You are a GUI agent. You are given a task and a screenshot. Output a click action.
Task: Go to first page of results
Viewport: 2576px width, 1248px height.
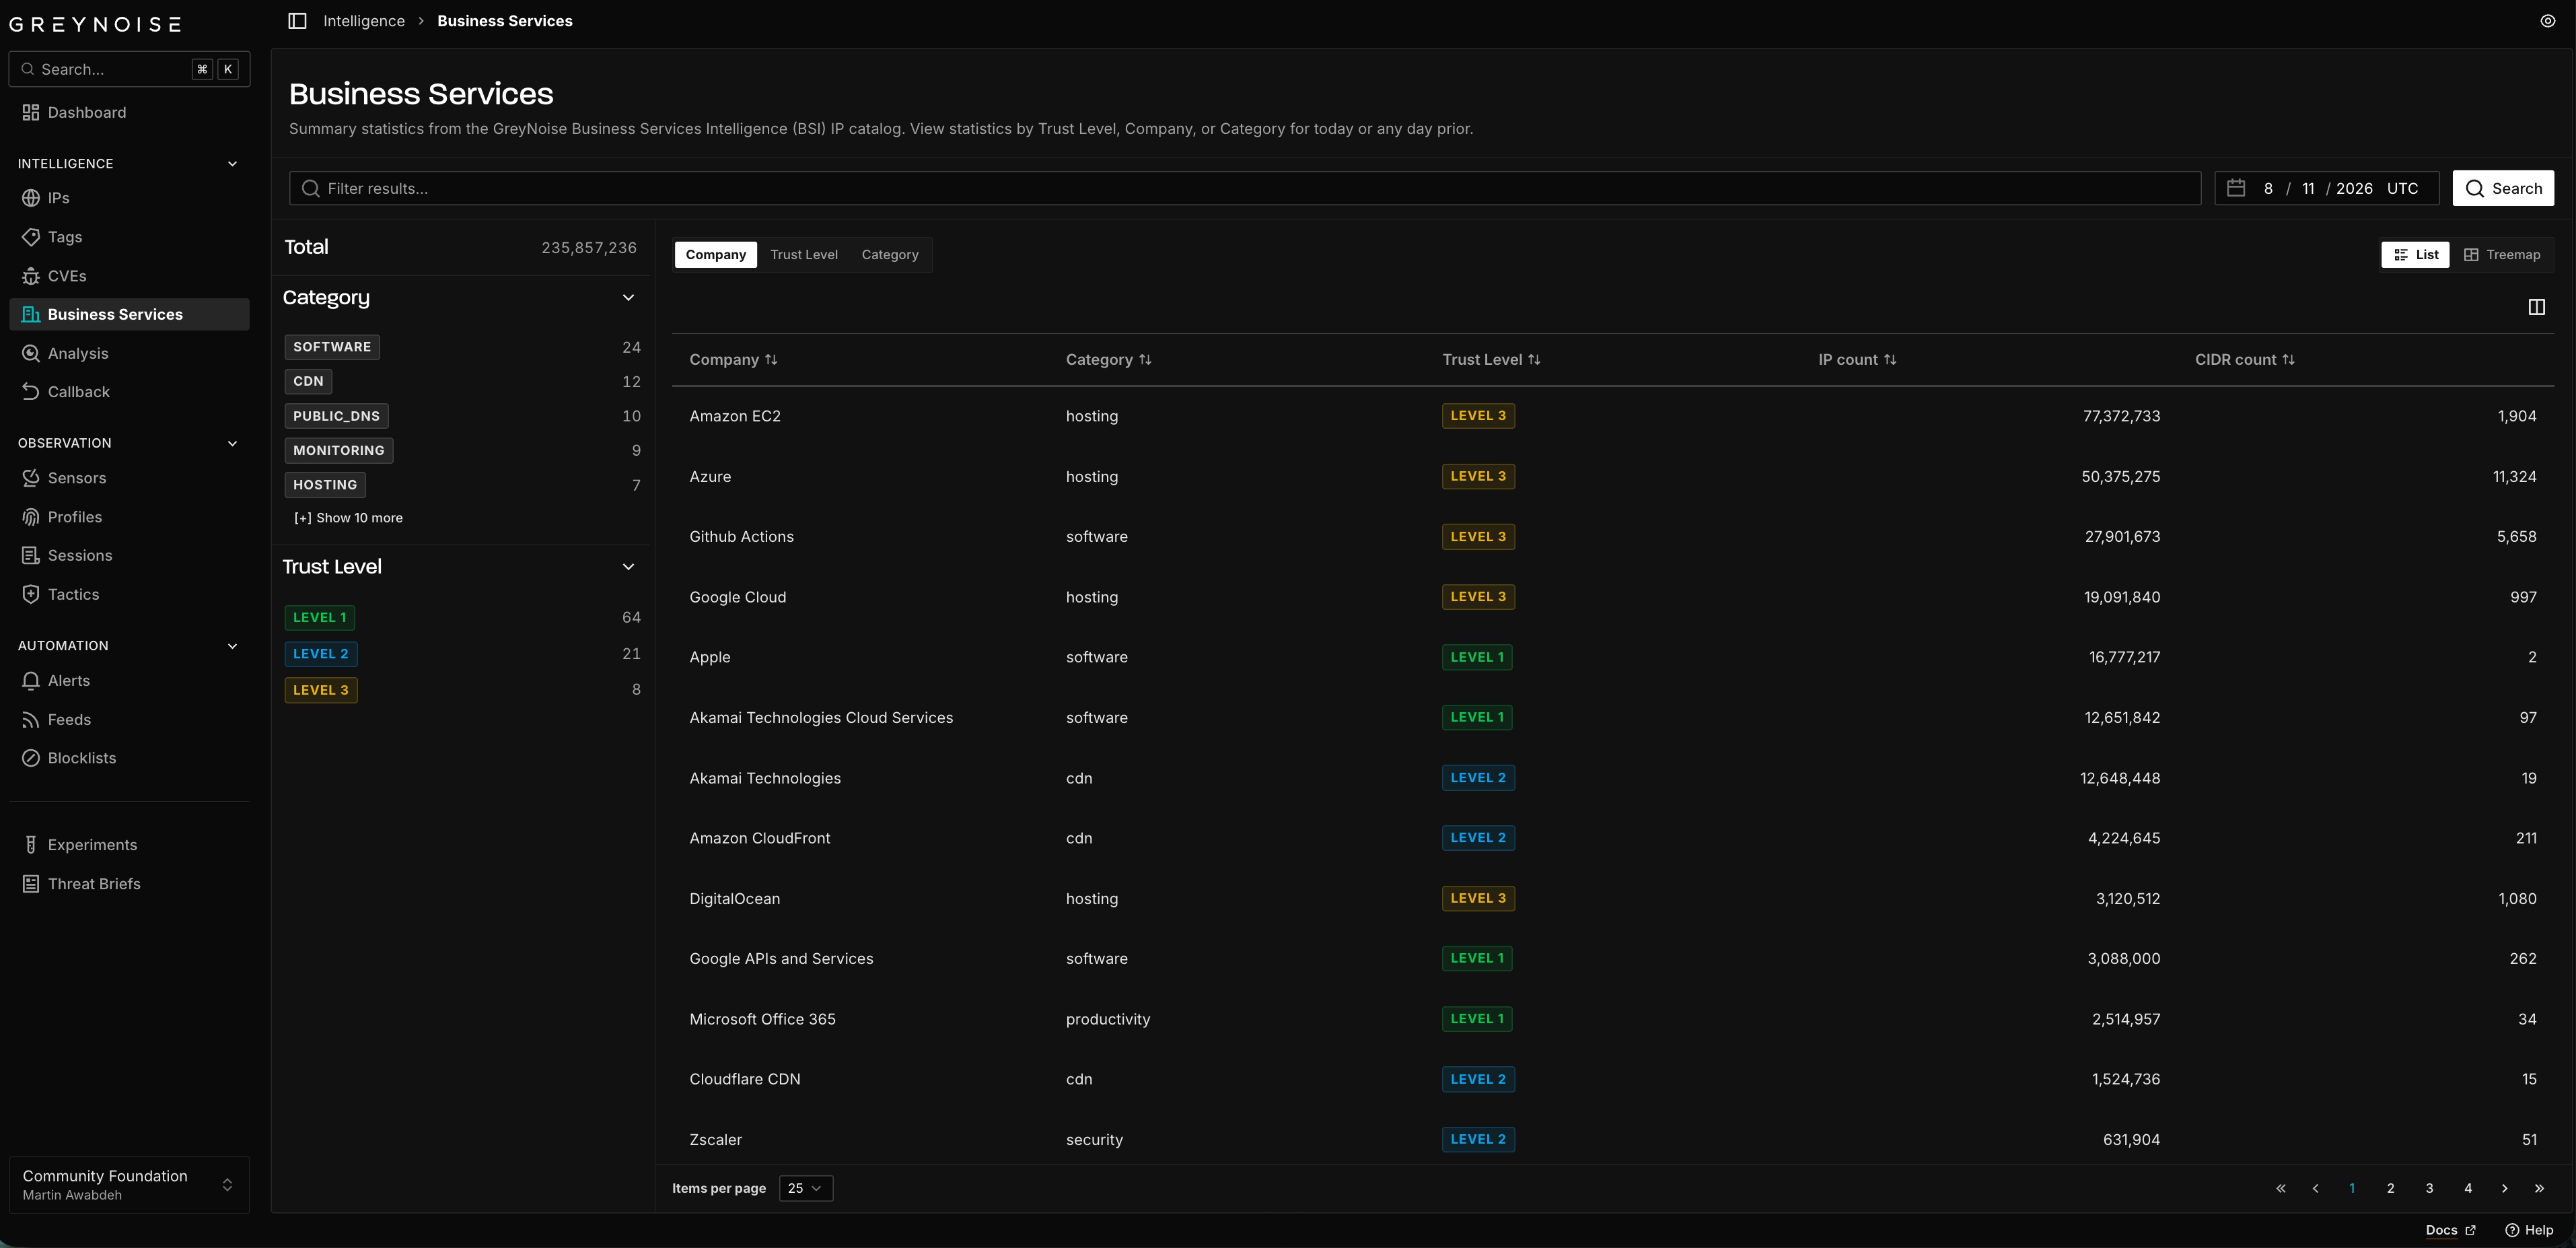(2281, 1188)
